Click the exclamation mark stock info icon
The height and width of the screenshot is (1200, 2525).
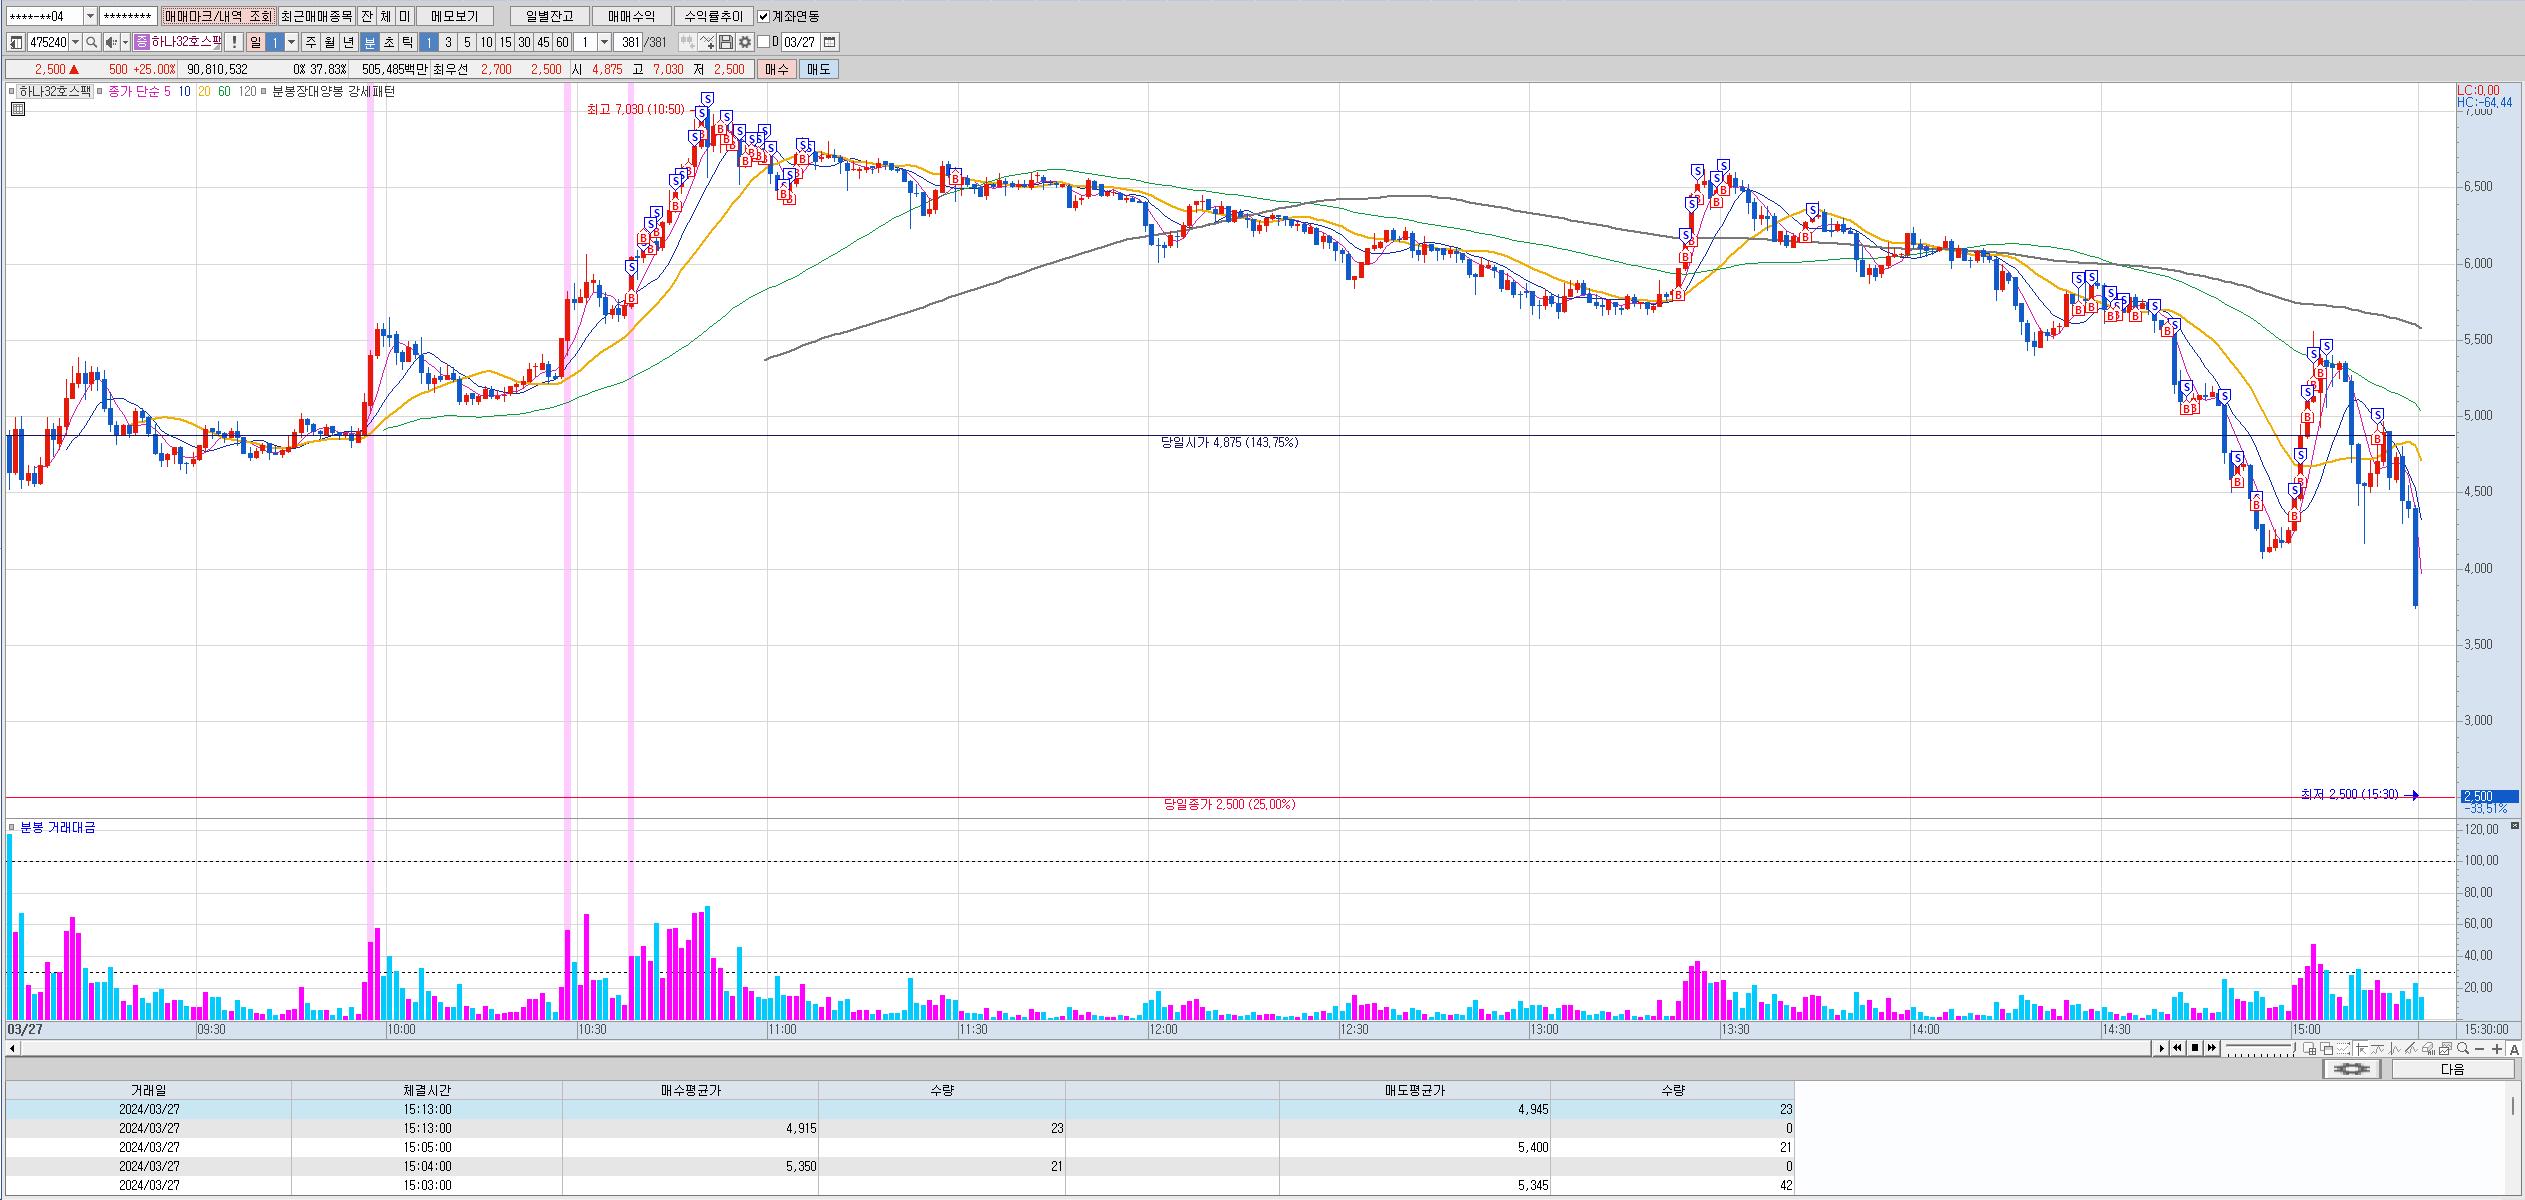tap(234, 42)
